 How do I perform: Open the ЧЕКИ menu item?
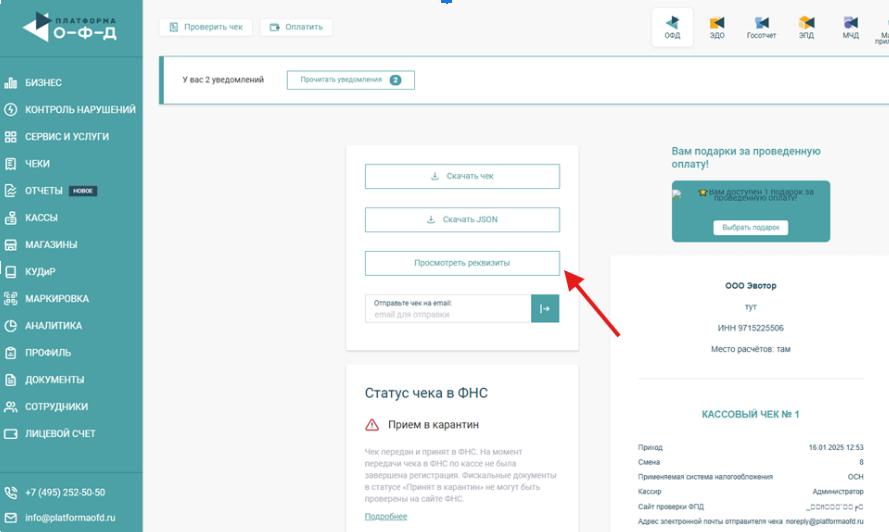click(37, 164)
